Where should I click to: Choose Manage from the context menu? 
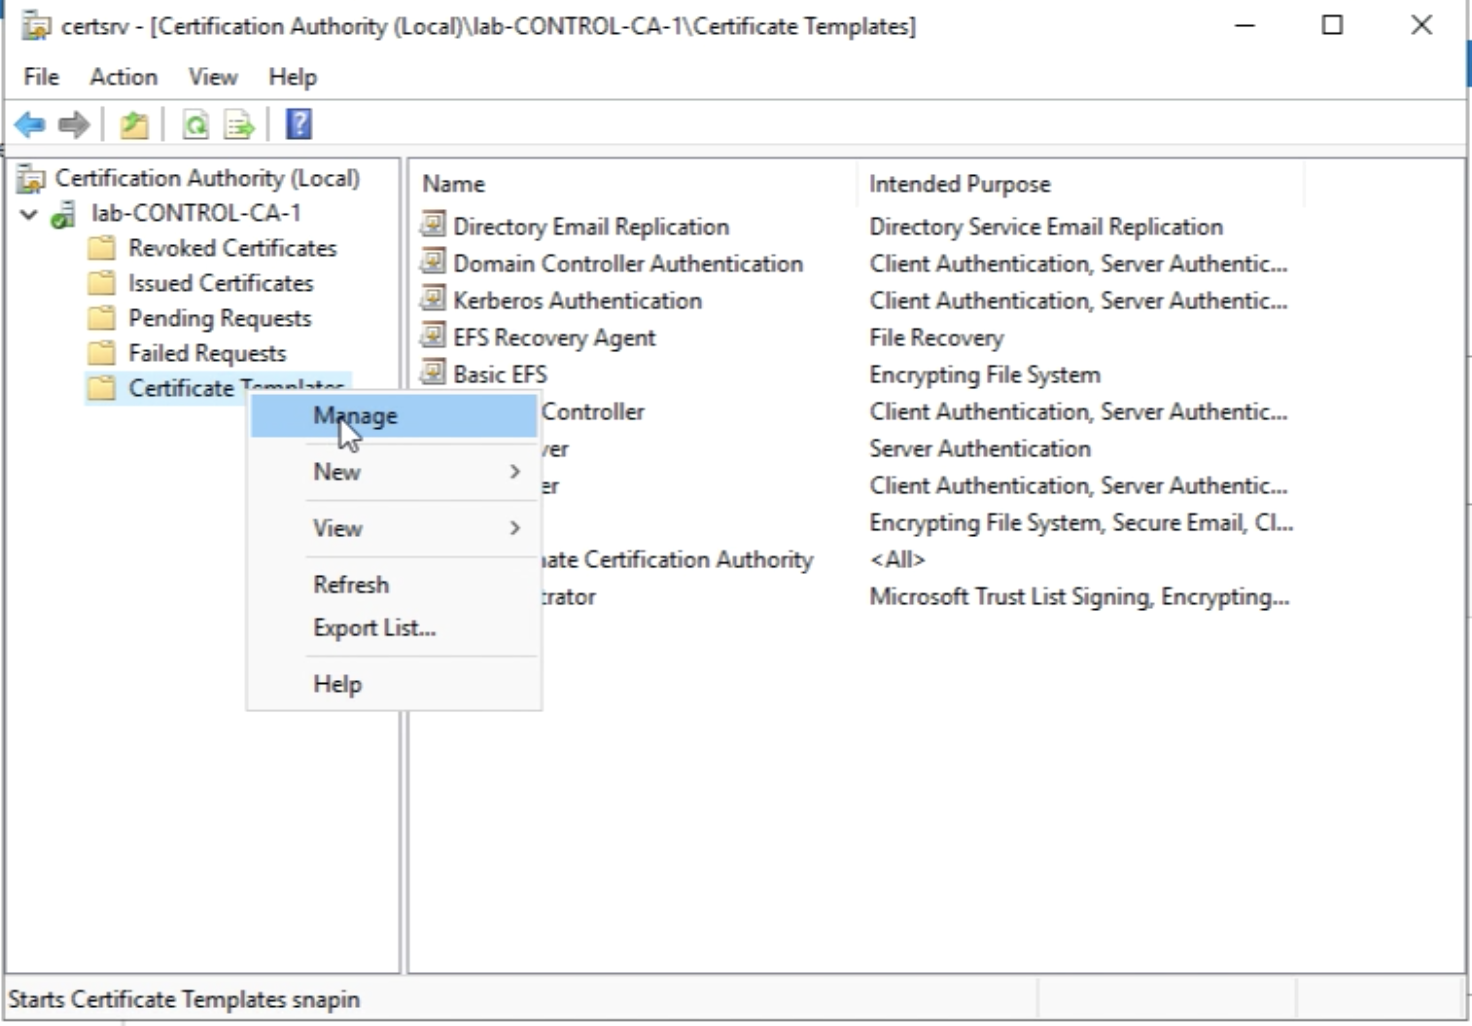356,416
